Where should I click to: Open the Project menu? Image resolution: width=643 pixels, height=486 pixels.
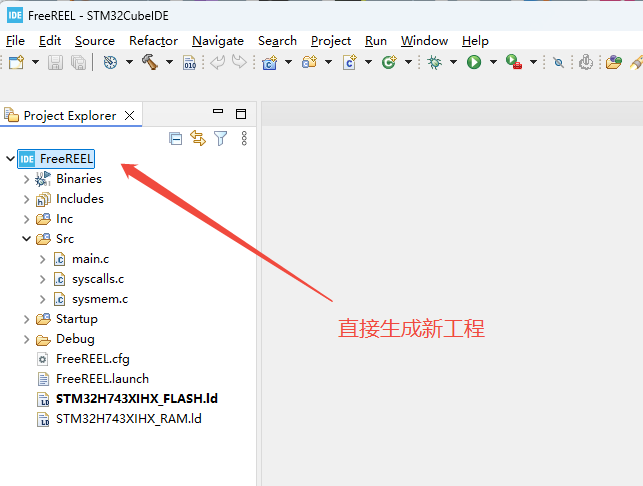[331, 41]
